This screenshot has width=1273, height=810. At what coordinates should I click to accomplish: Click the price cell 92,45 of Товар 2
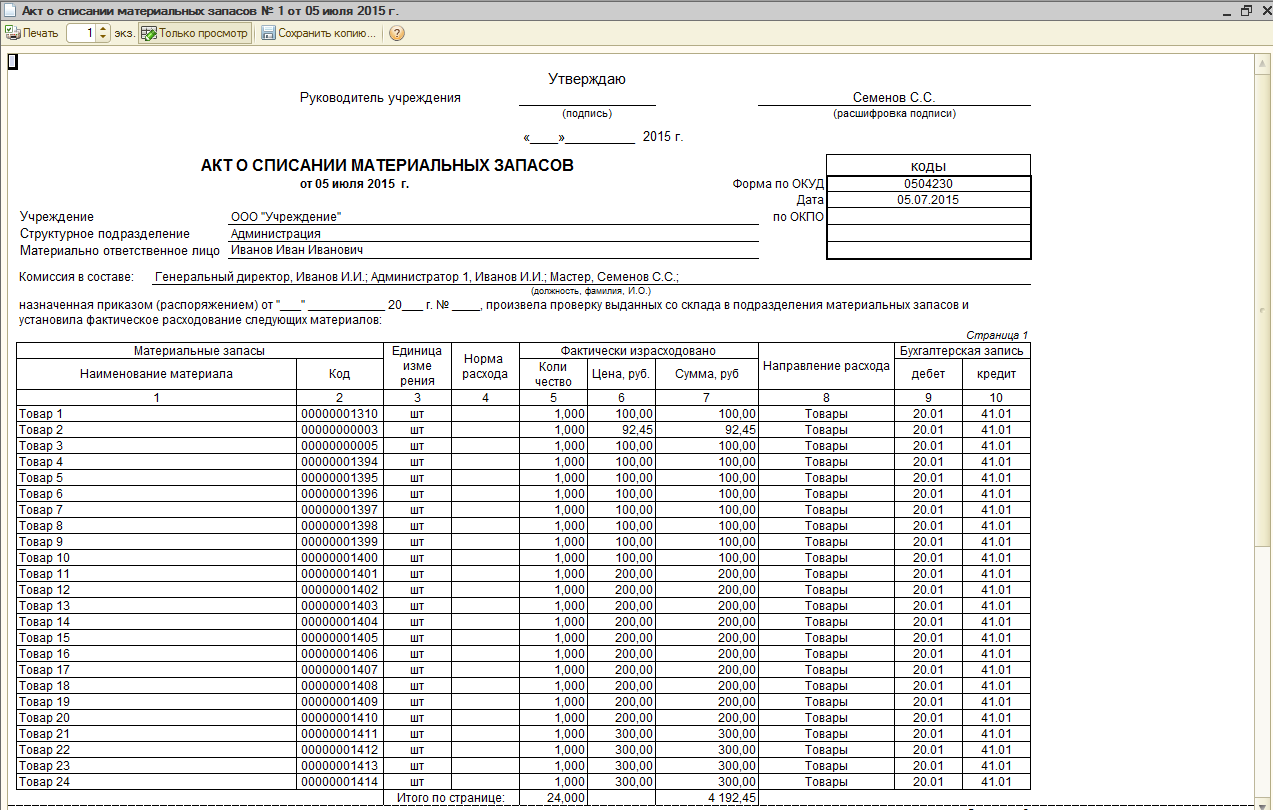[621, 430]
